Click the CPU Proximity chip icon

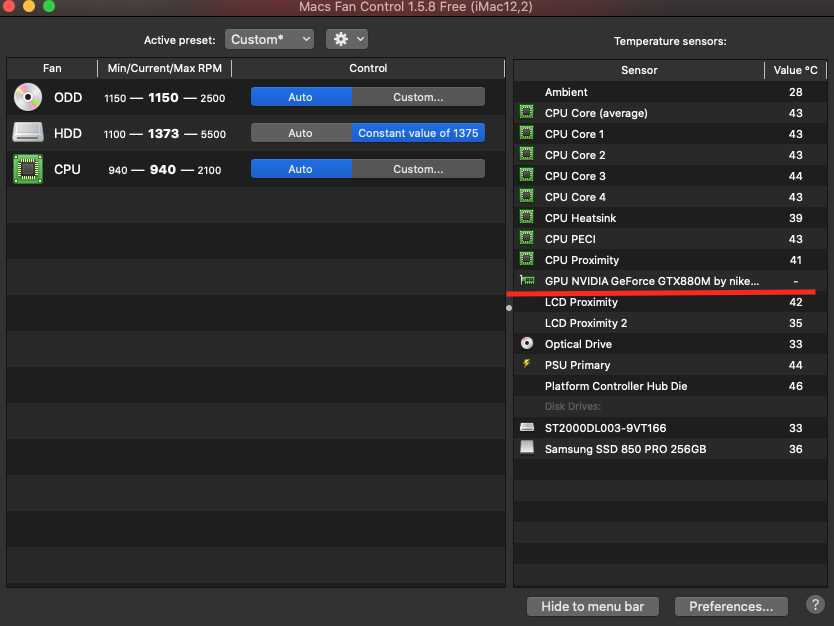click(527, 259)
